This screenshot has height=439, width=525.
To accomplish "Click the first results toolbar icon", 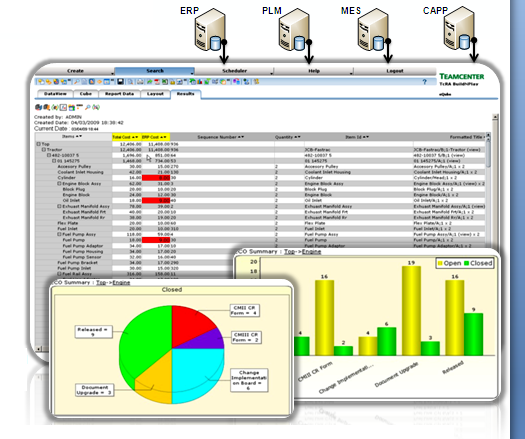I will coord(39,107).
